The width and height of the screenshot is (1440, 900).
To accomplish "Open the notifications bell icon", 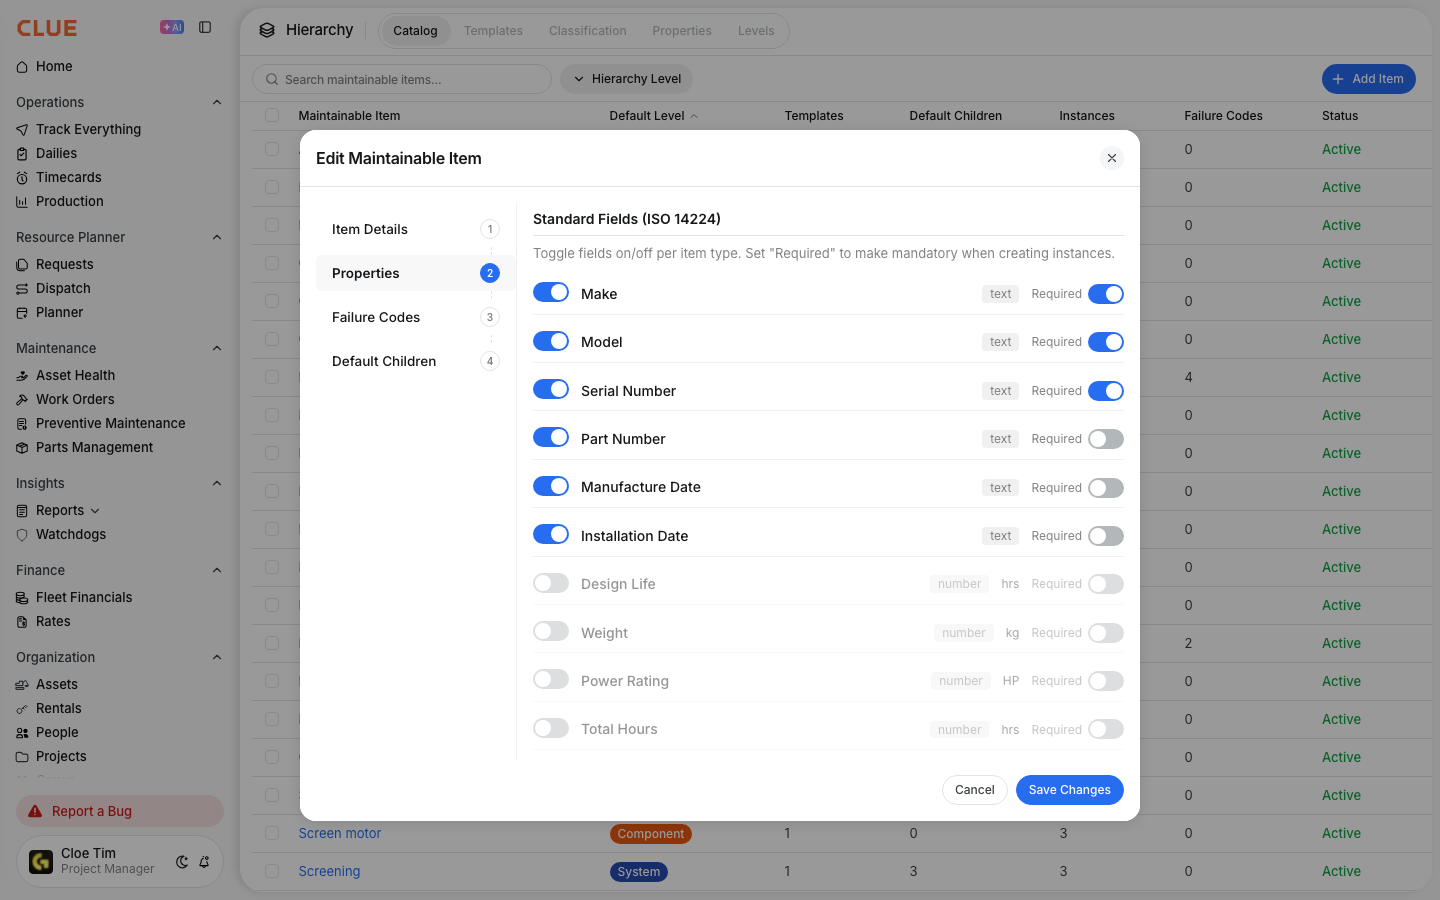I will (204, 862).
